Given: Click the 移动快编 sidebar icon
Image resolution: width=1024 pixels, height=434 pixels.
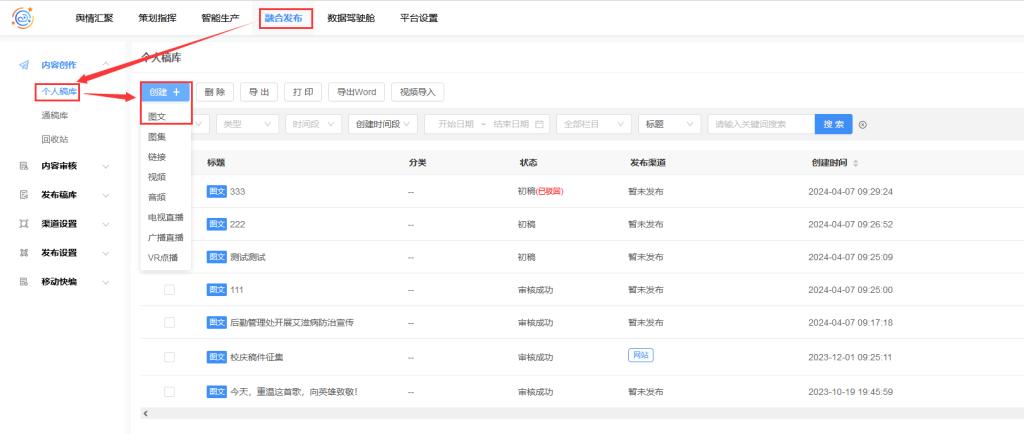Looking at the screenshot, I should click(24, 282).
